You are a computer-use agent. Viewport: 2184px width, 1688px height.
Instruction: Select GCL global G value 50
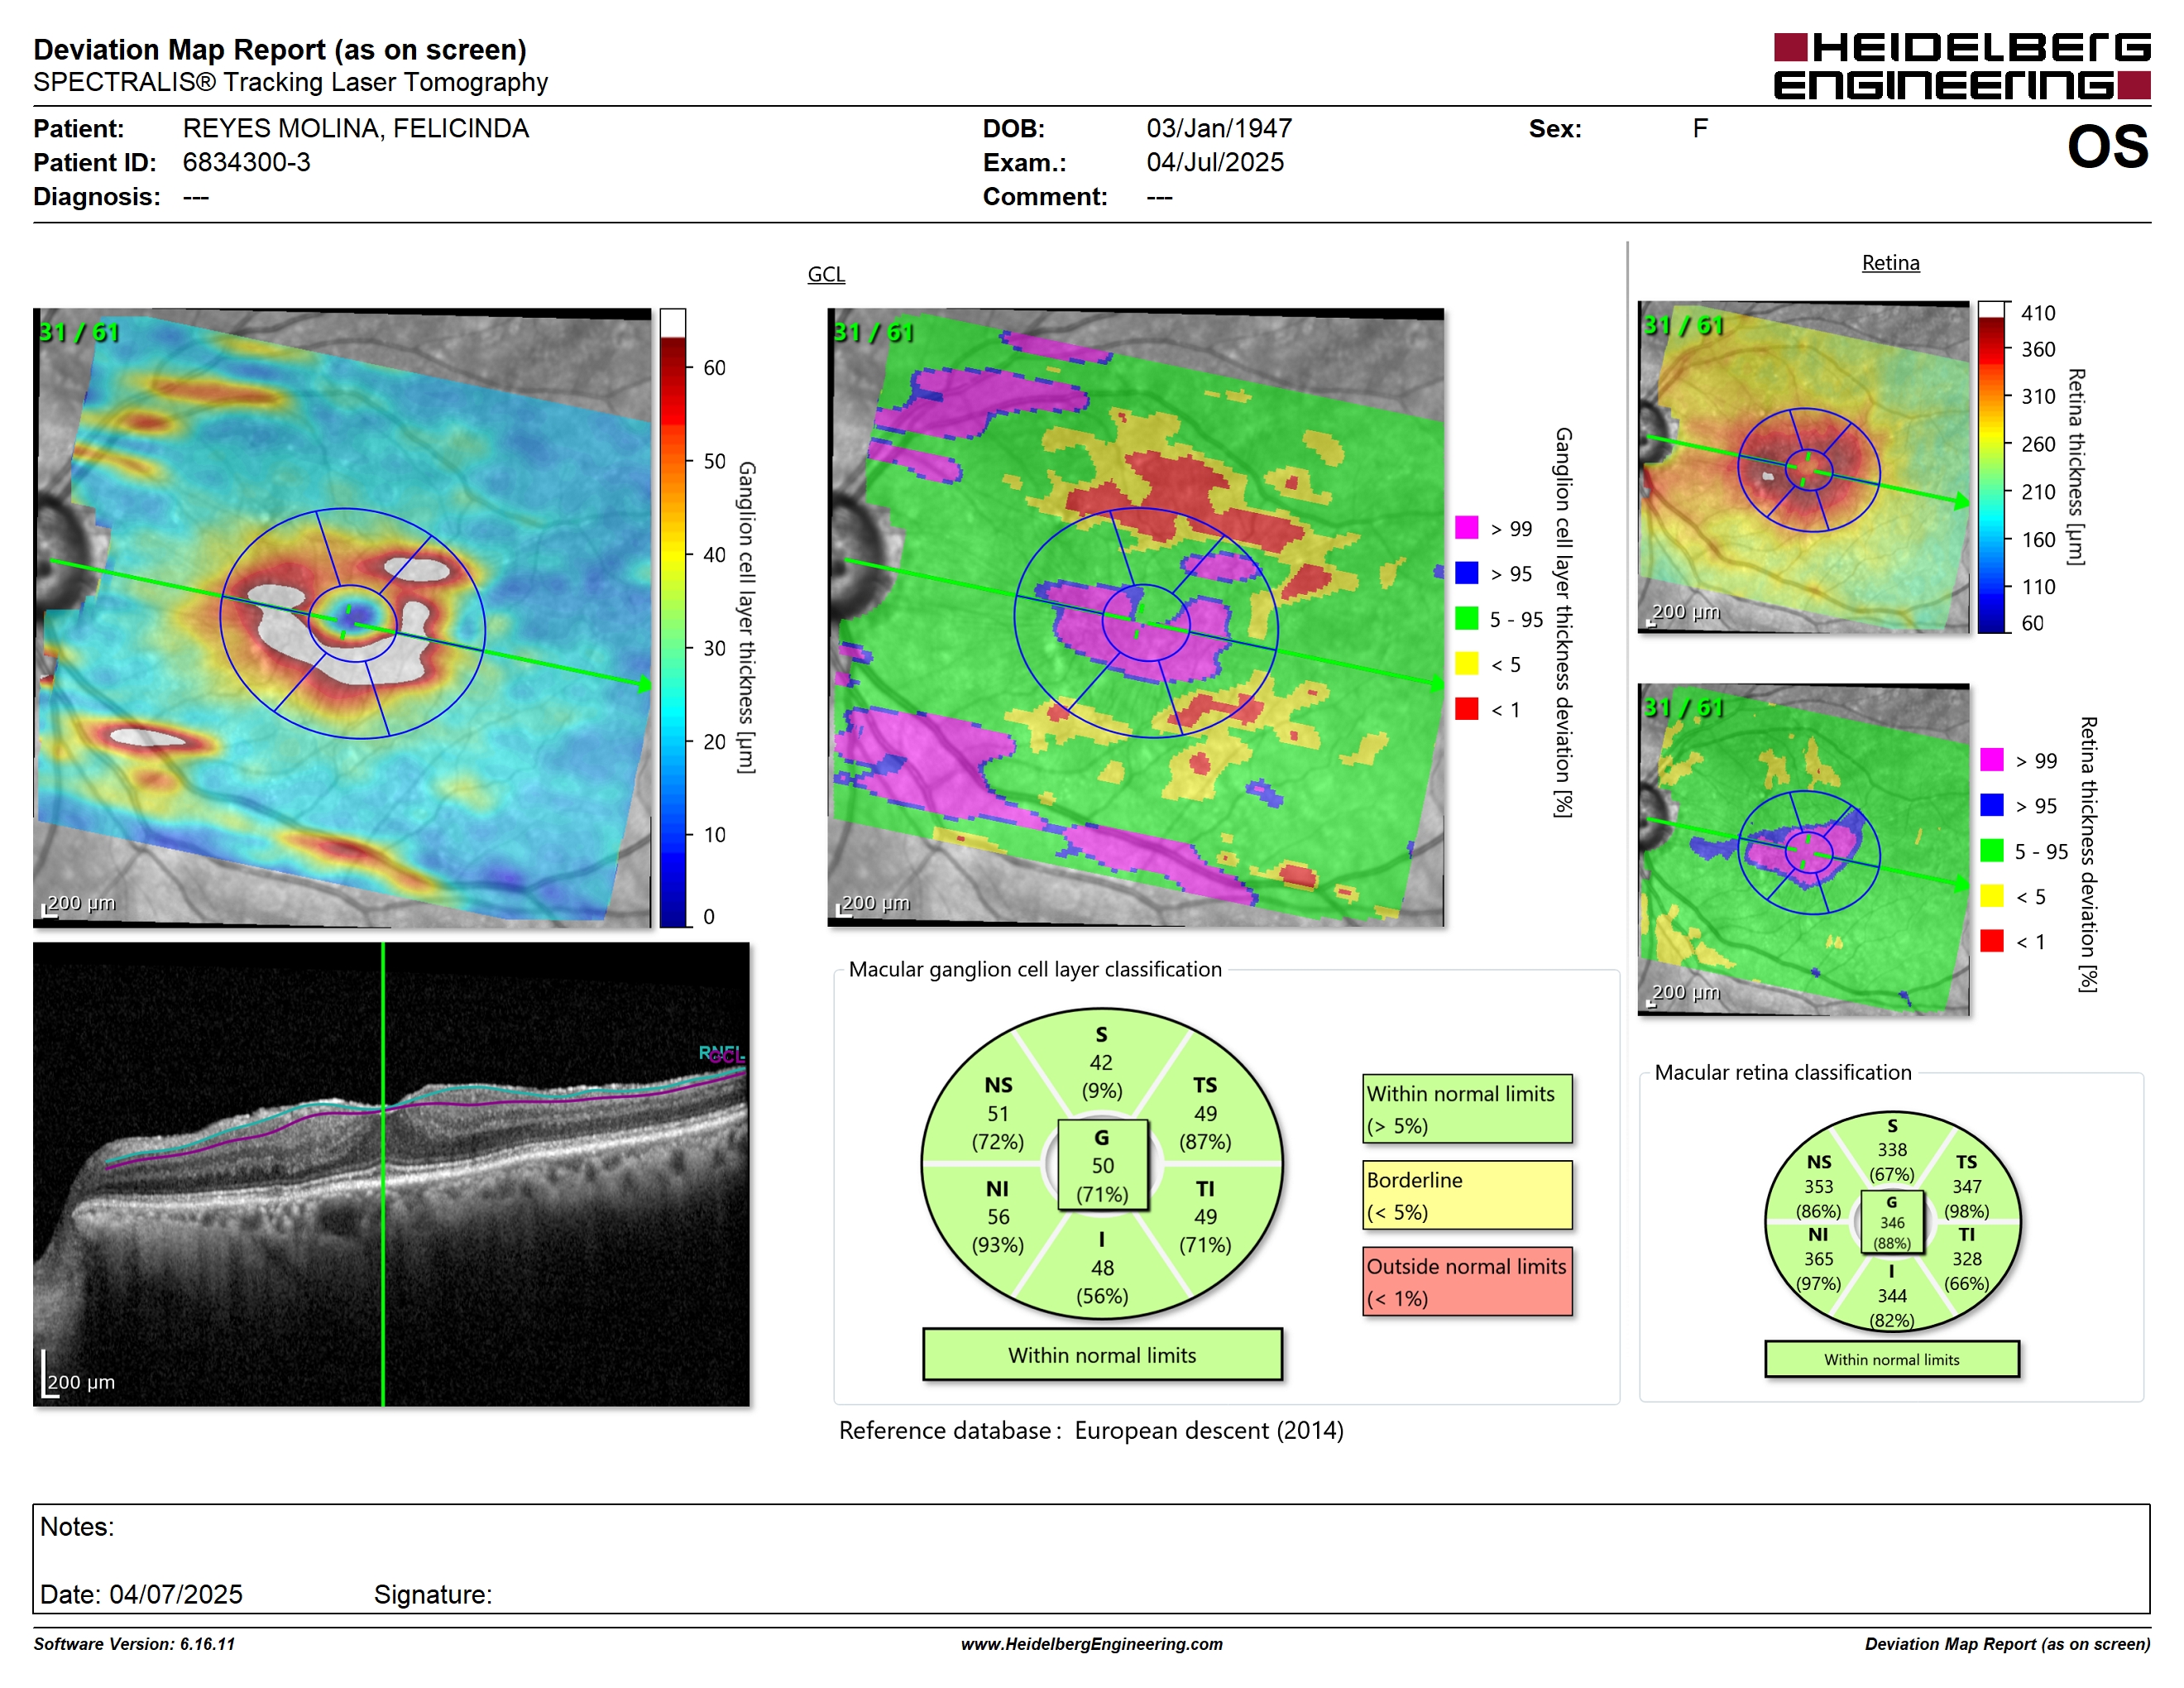1102,1165
